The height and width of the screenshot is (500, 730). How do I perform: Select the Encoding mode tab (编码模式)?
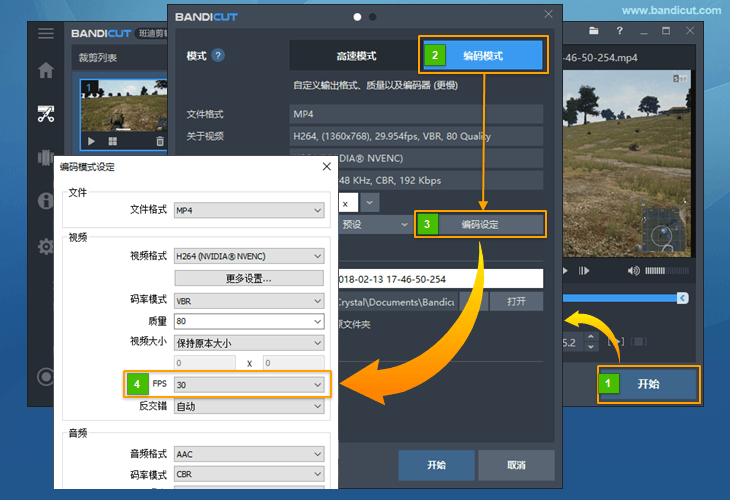[483, 56]
